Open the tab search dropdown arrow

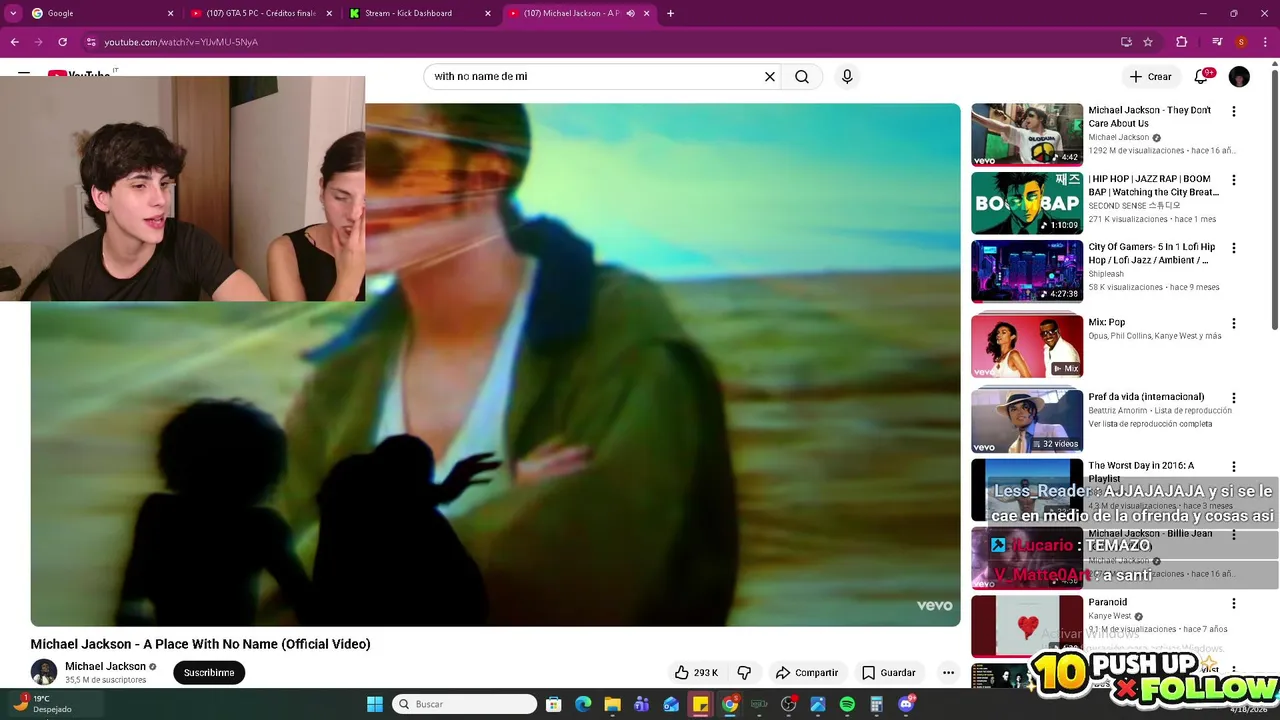click(x=13, y=13)
